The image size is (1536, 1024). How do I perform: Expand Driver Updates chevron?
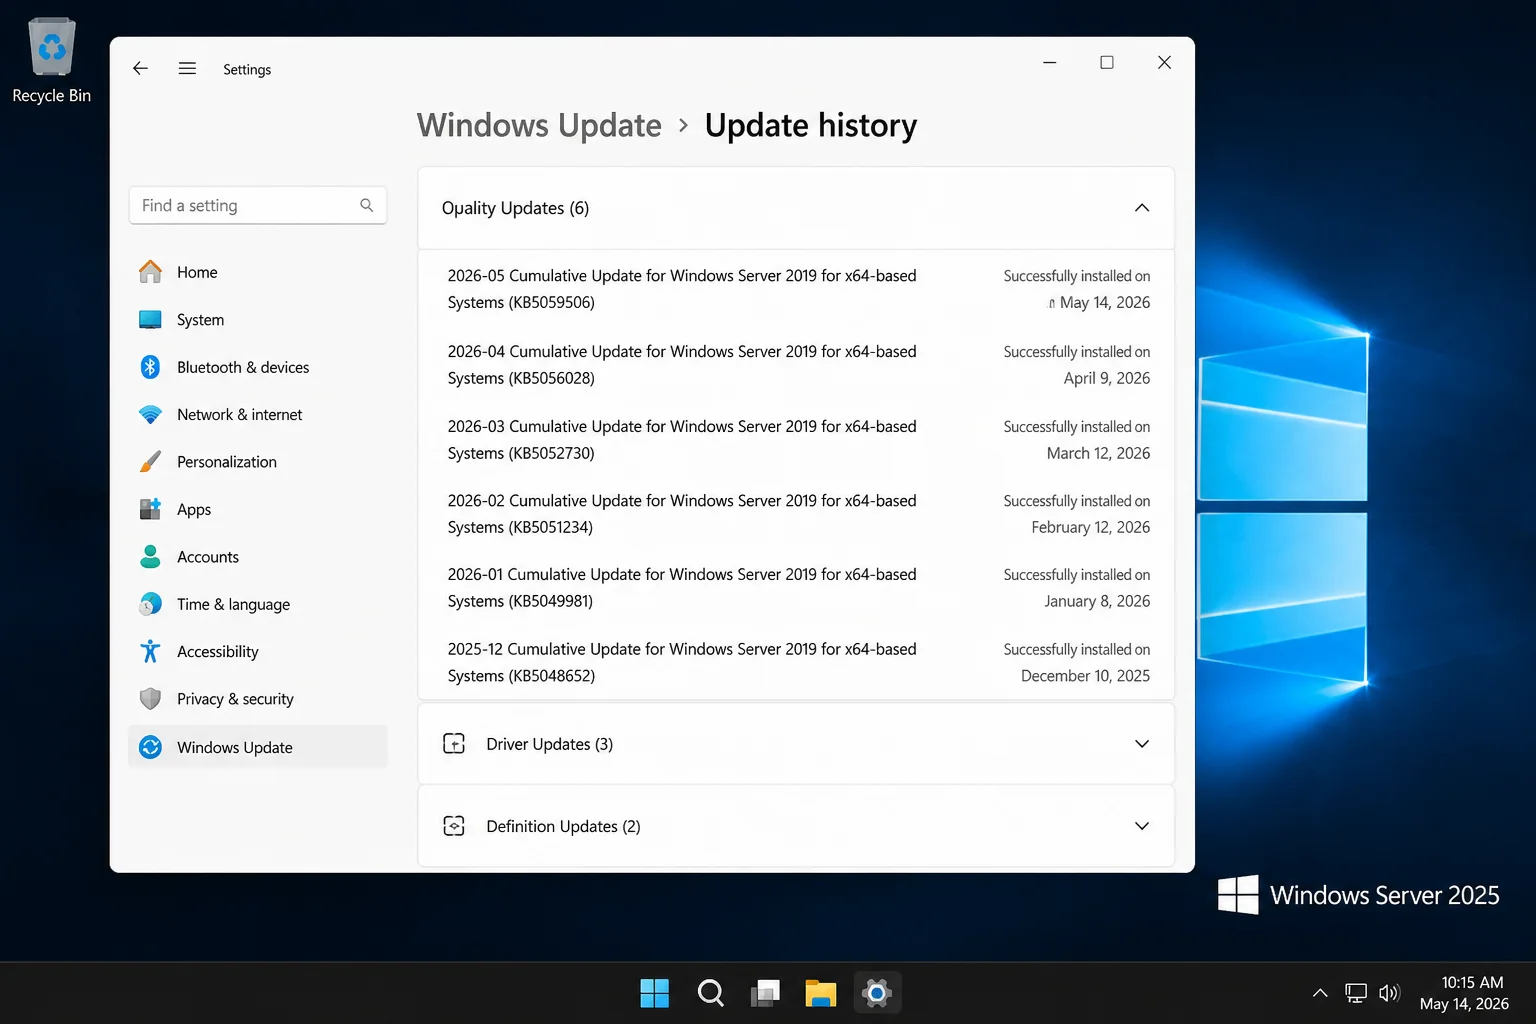[x=1142, y=744]
